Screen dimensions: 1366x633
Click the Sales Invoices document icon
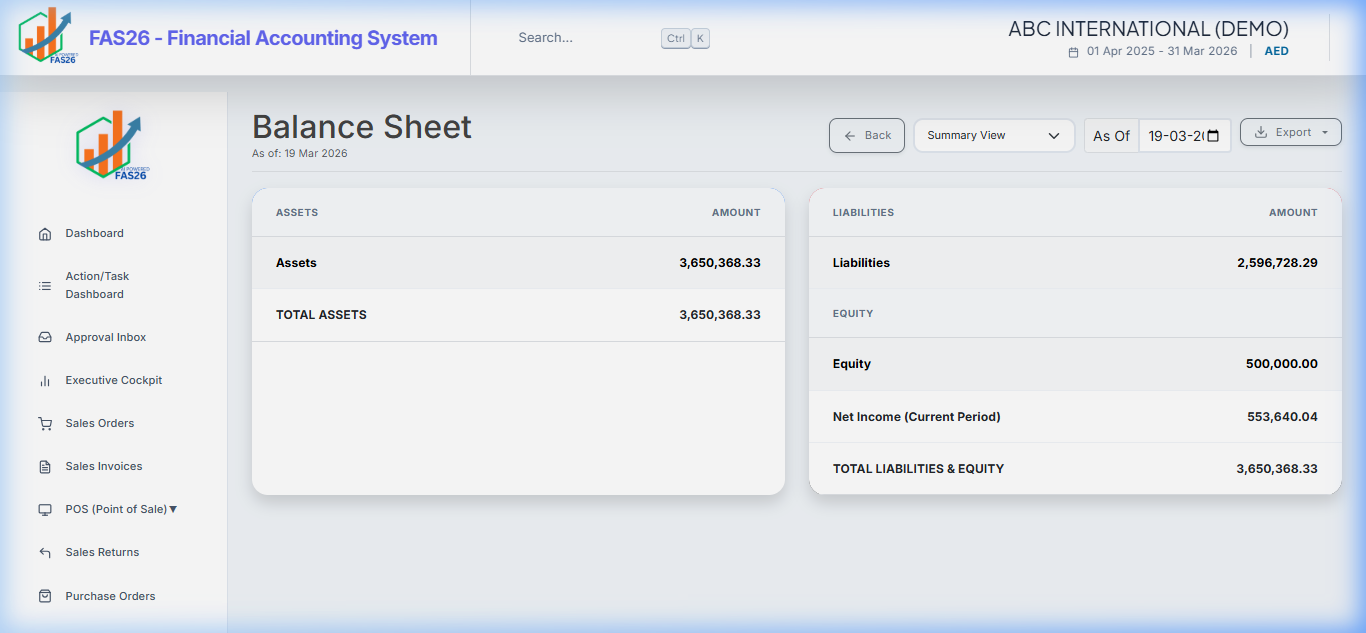(x=45, y=467)
